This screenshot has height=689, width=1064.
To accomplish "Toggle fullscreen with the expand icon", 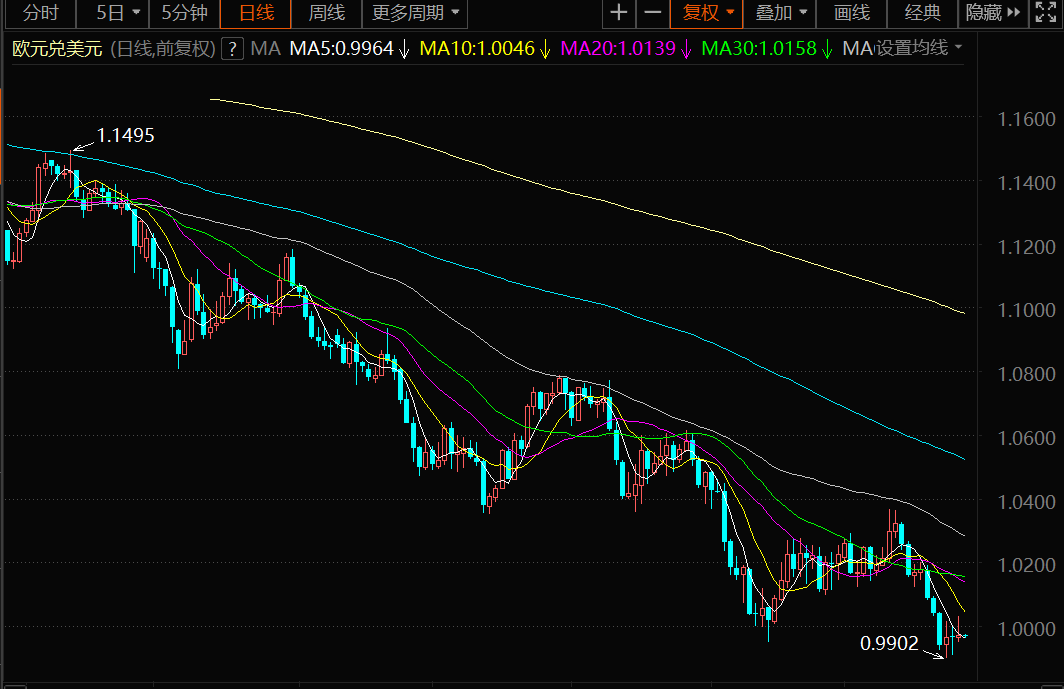I will (x=1046, y=13).
